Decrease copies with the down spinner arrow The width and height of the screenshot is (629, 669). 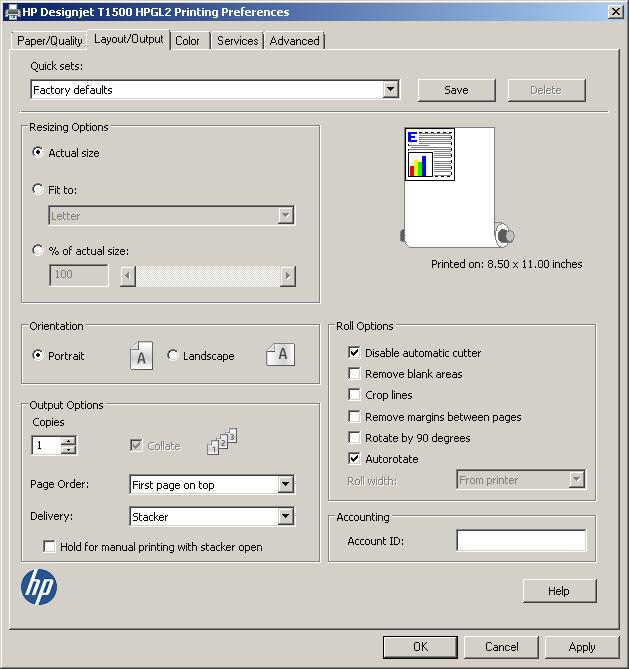[x=68, y=450]
